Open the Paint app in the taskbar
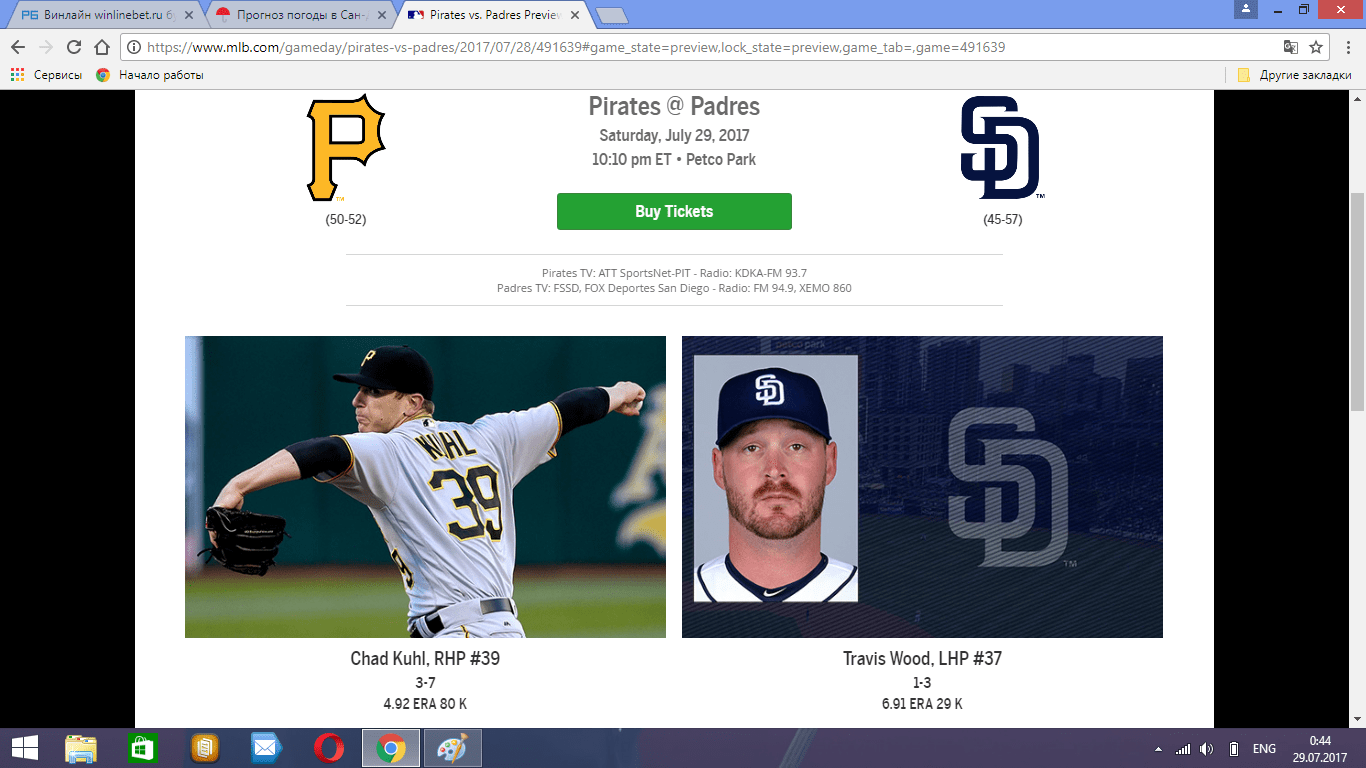The height and width of the screenshot is (768, 1366). point(453,748)
